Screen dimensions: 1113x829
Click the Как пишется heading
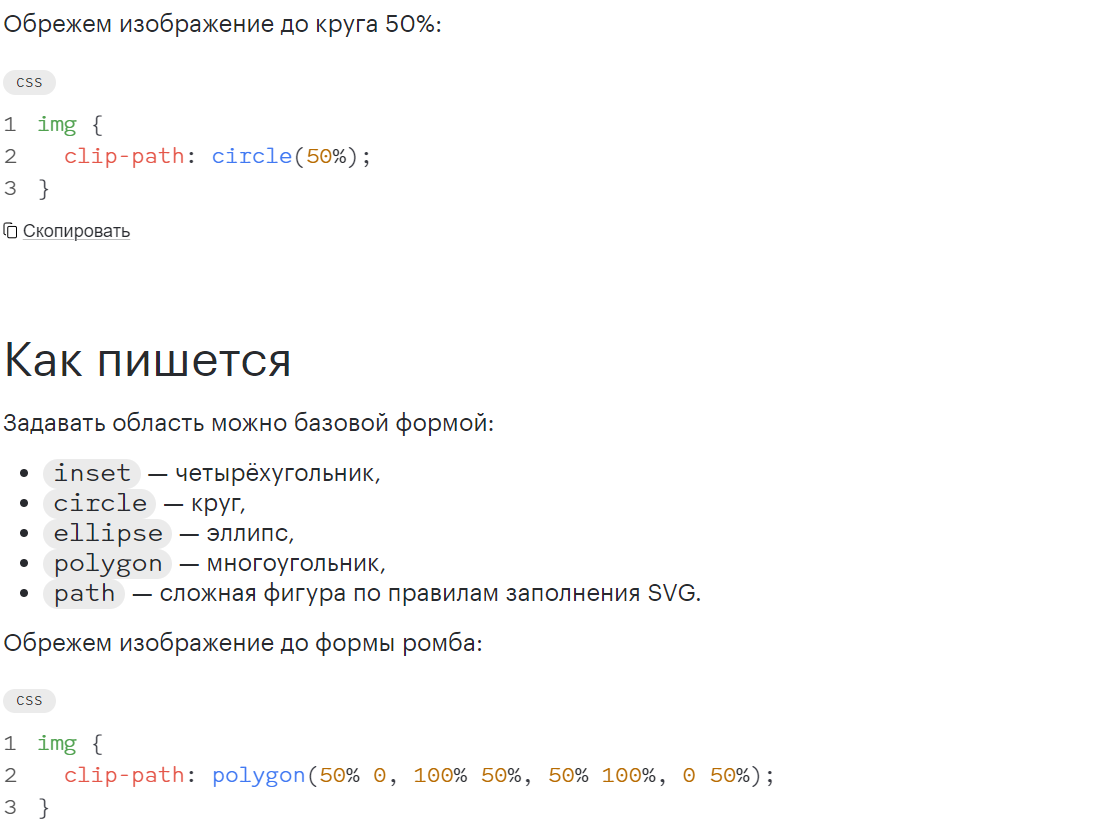148,360
